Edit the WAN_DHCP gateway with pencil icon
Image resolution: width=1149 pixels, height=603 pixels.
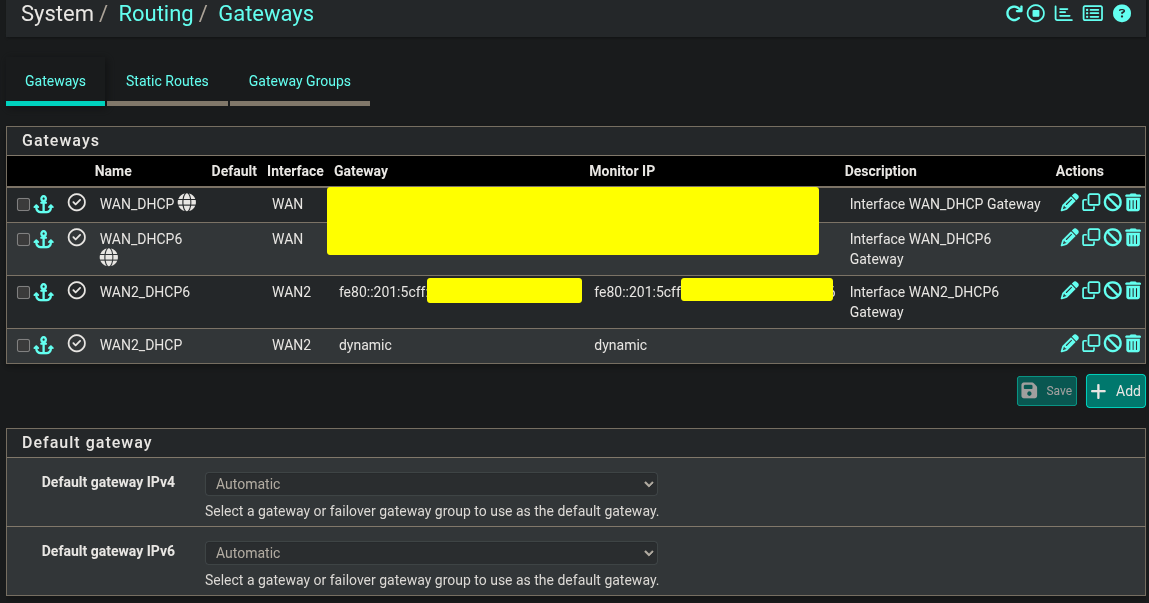[x=1069, y=204]
